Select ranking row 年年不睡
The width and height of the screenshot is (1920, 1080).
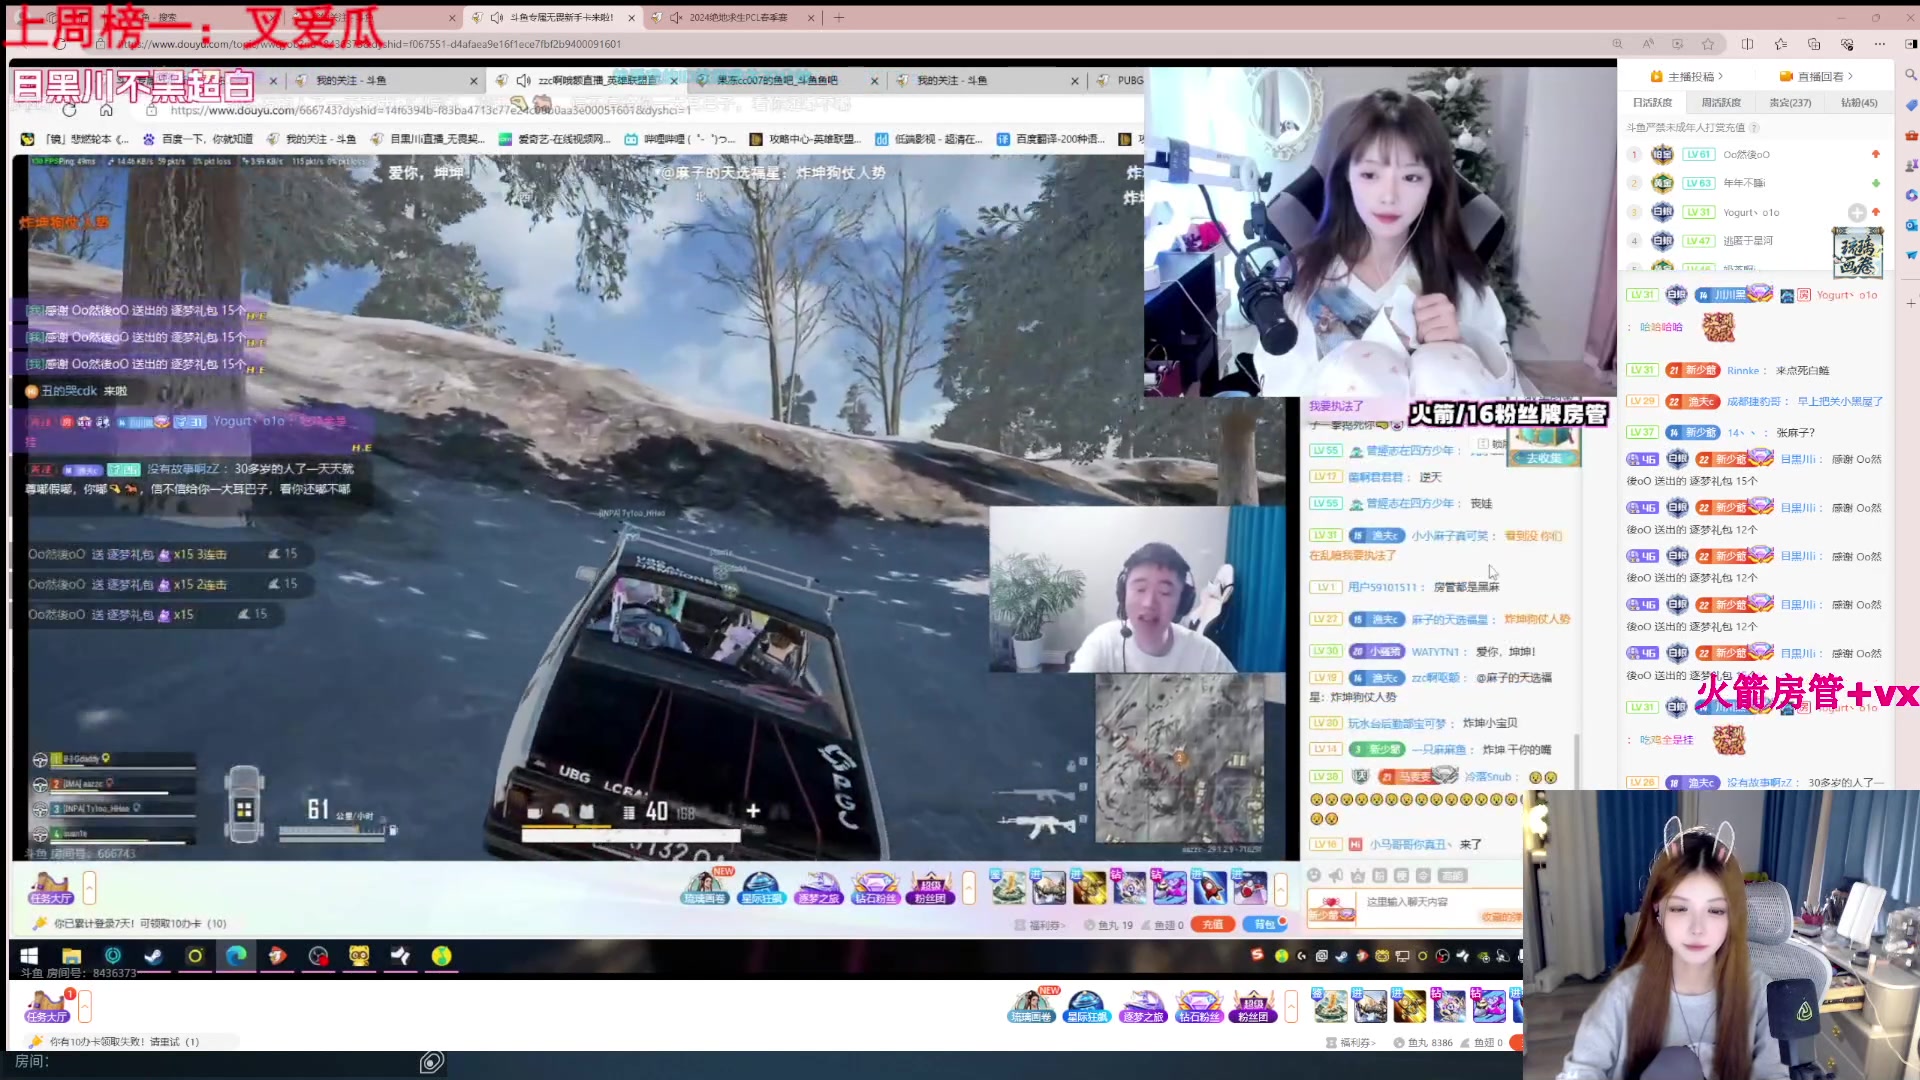pos(1754,183)
